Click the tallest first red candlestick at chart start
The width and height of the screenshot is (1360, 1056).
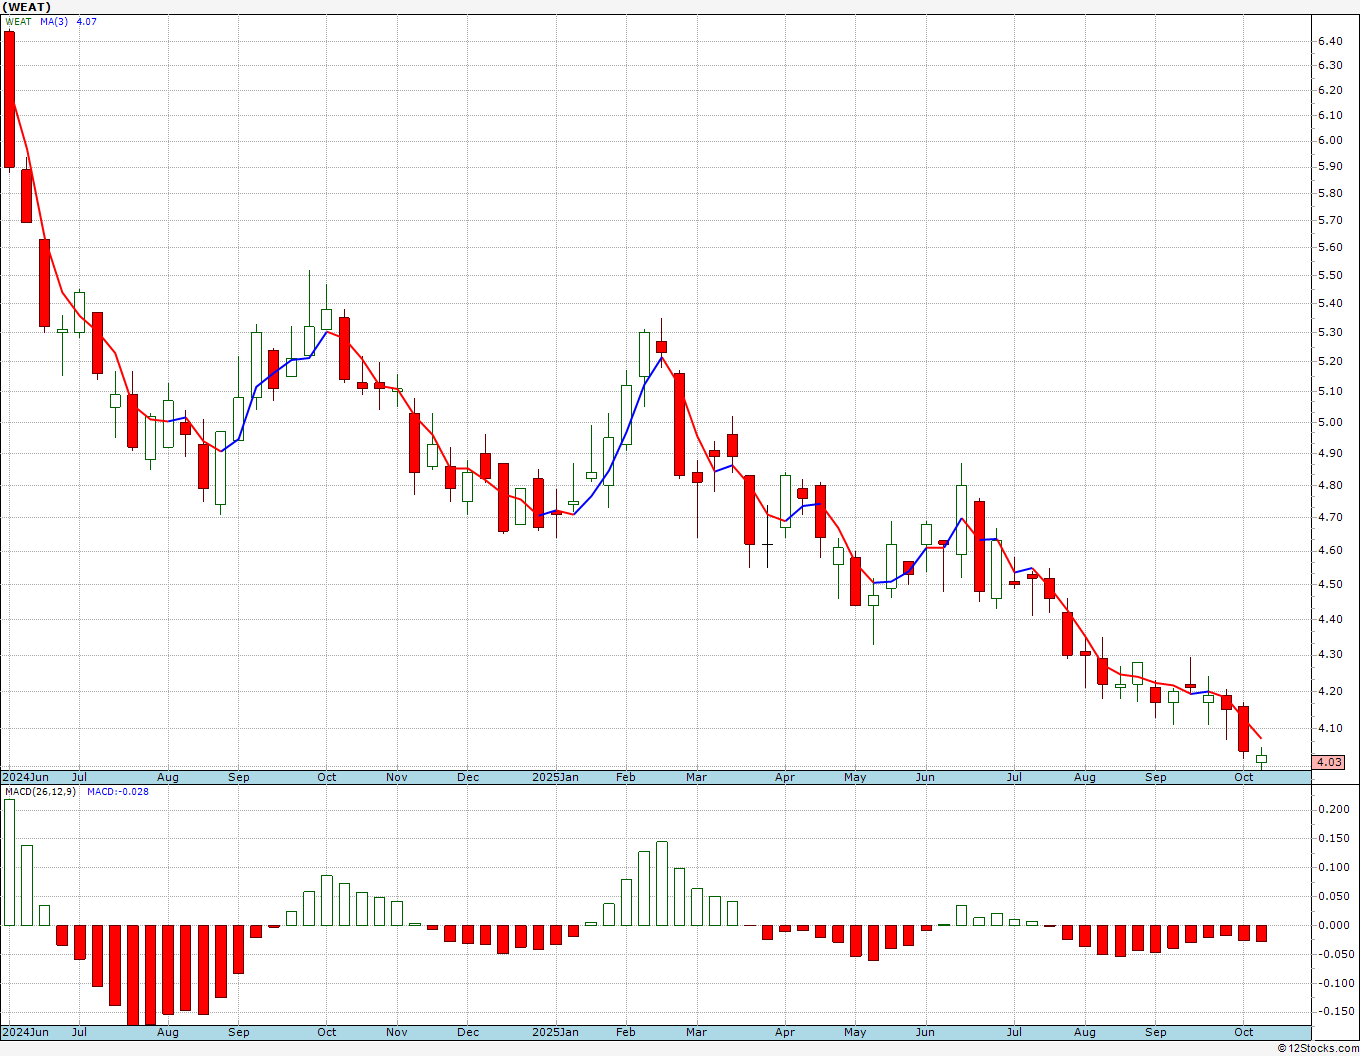coord(9,100)
